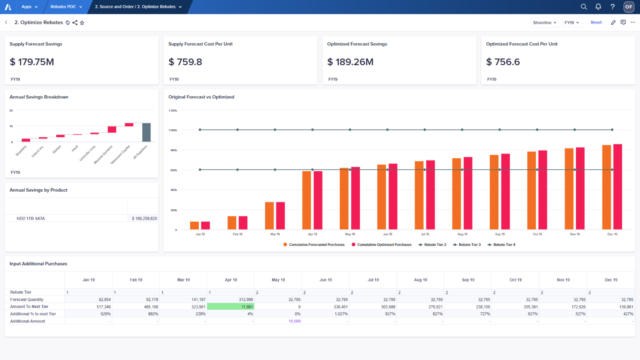Click the Additional % to next Tier row label
The width and height of the screenshot is (640, 360).
click(x=33, y=314)
